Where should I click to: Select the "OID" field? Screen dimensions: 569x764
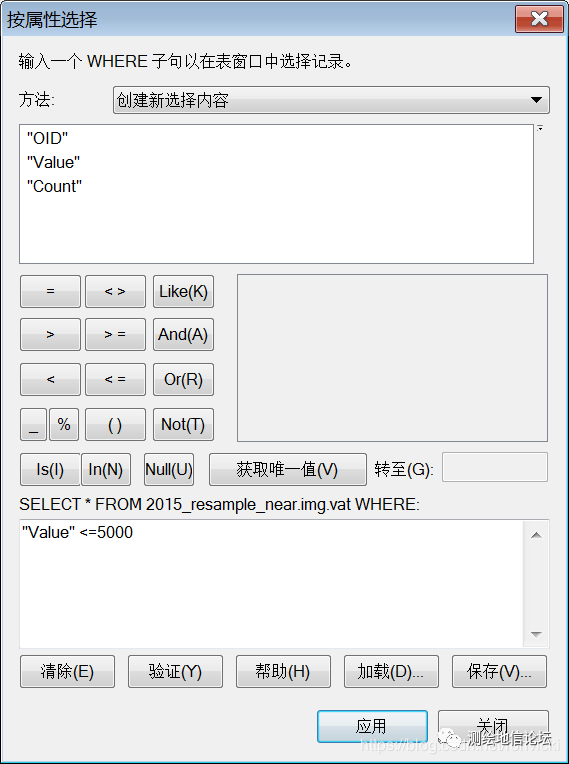coord(47,138)
